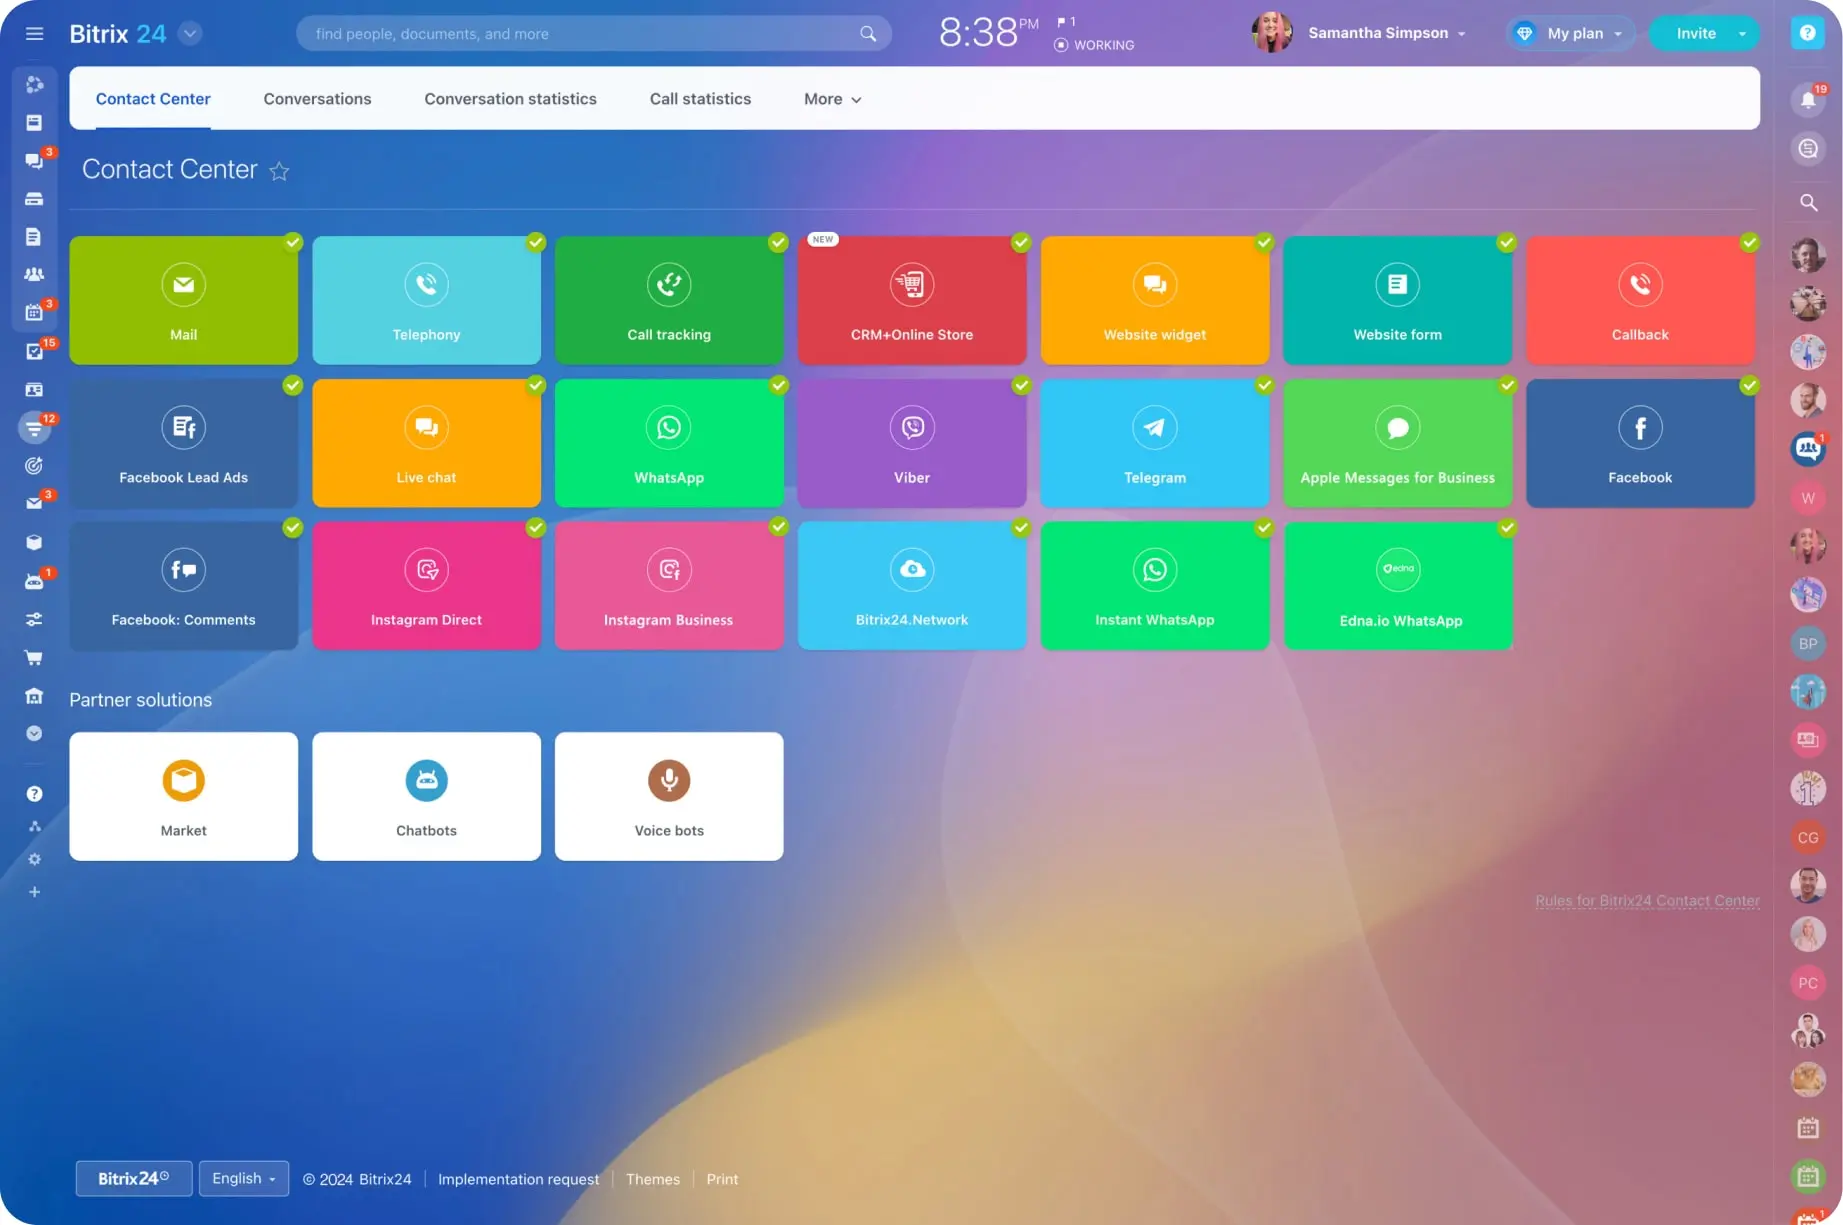Toggle the green checkmark on WhatsApp tile

coord(779,385)
